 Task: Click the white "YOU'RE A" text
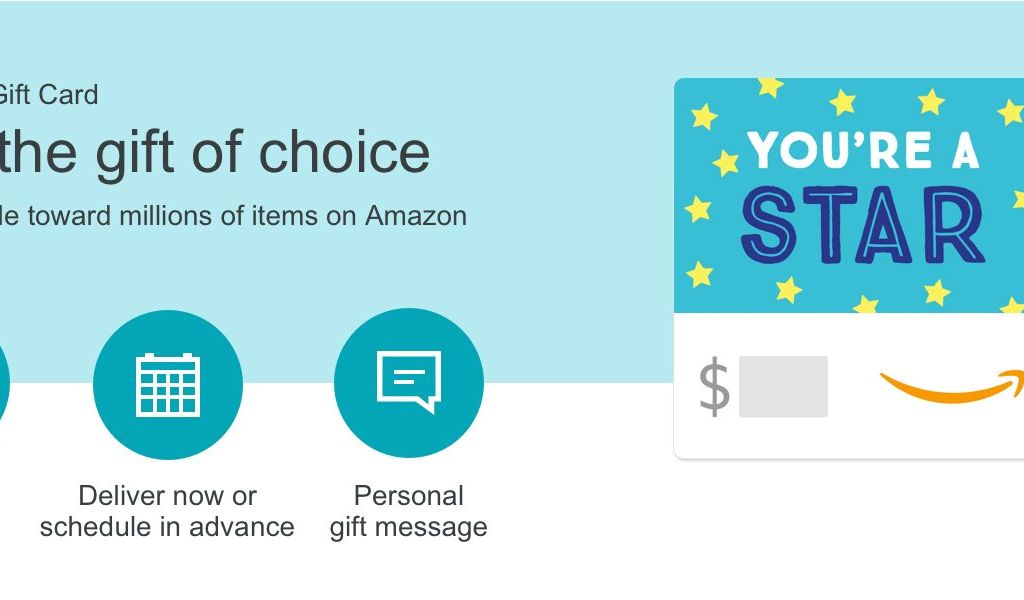pos(863,150)
